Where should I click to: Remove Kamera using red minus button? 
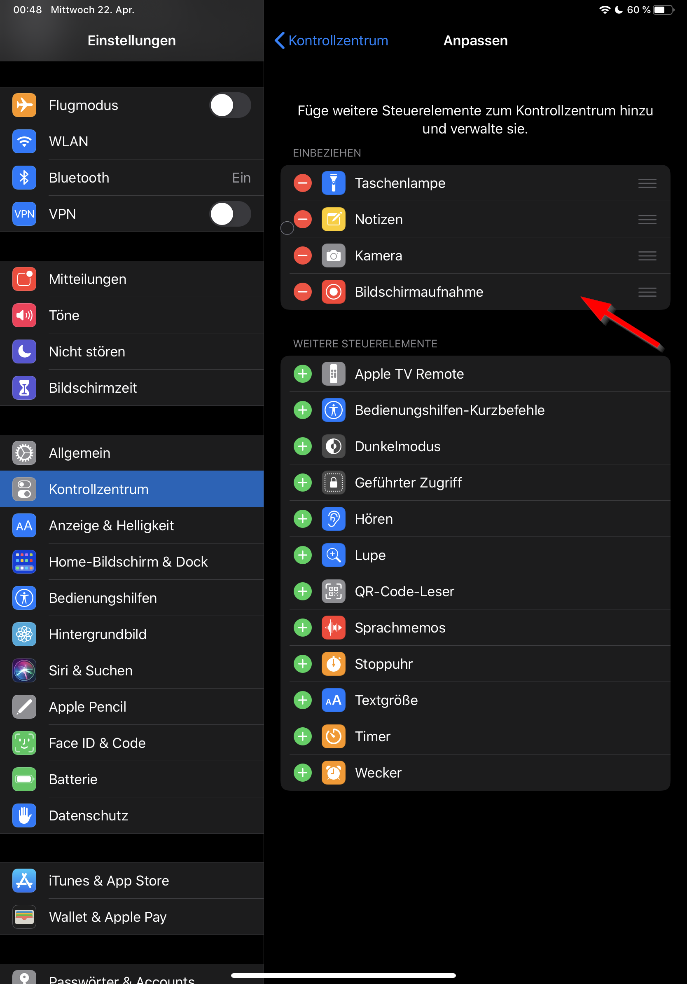coord(302,256)
